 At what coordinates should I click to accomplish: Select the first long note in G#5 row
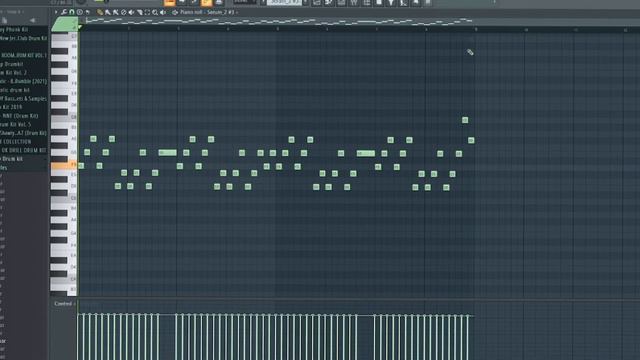point(168,153)
